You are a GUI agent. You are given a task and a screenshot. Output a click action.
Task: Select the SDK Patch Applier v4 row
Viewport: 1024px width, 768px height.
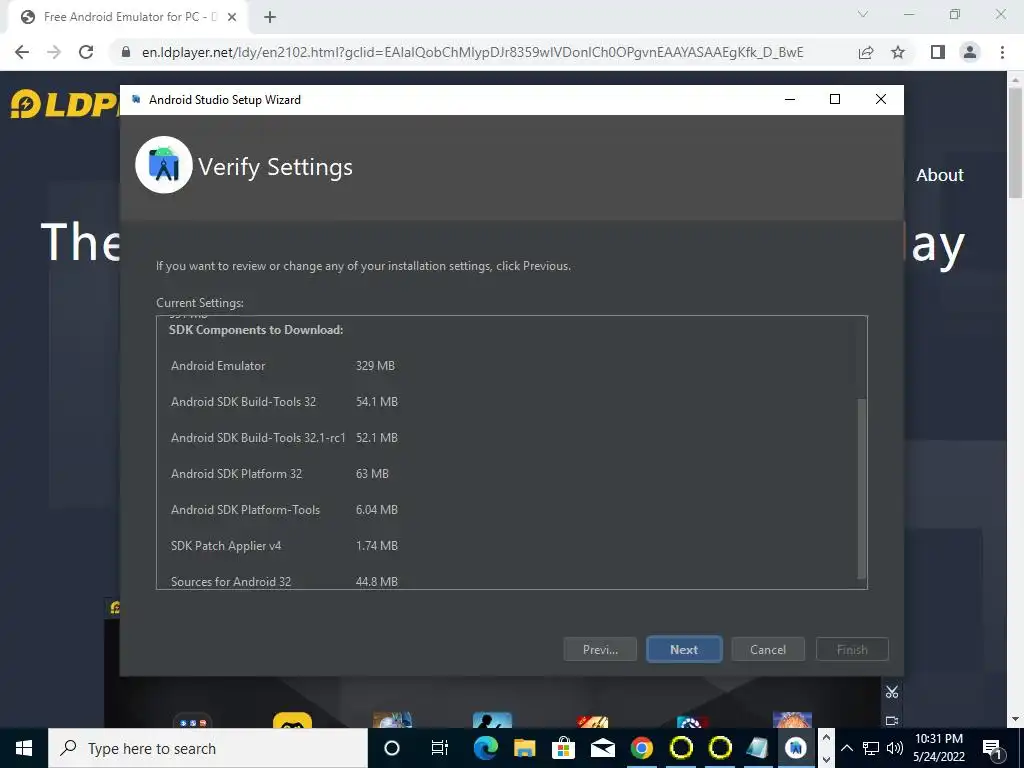(x=284, y=545)
